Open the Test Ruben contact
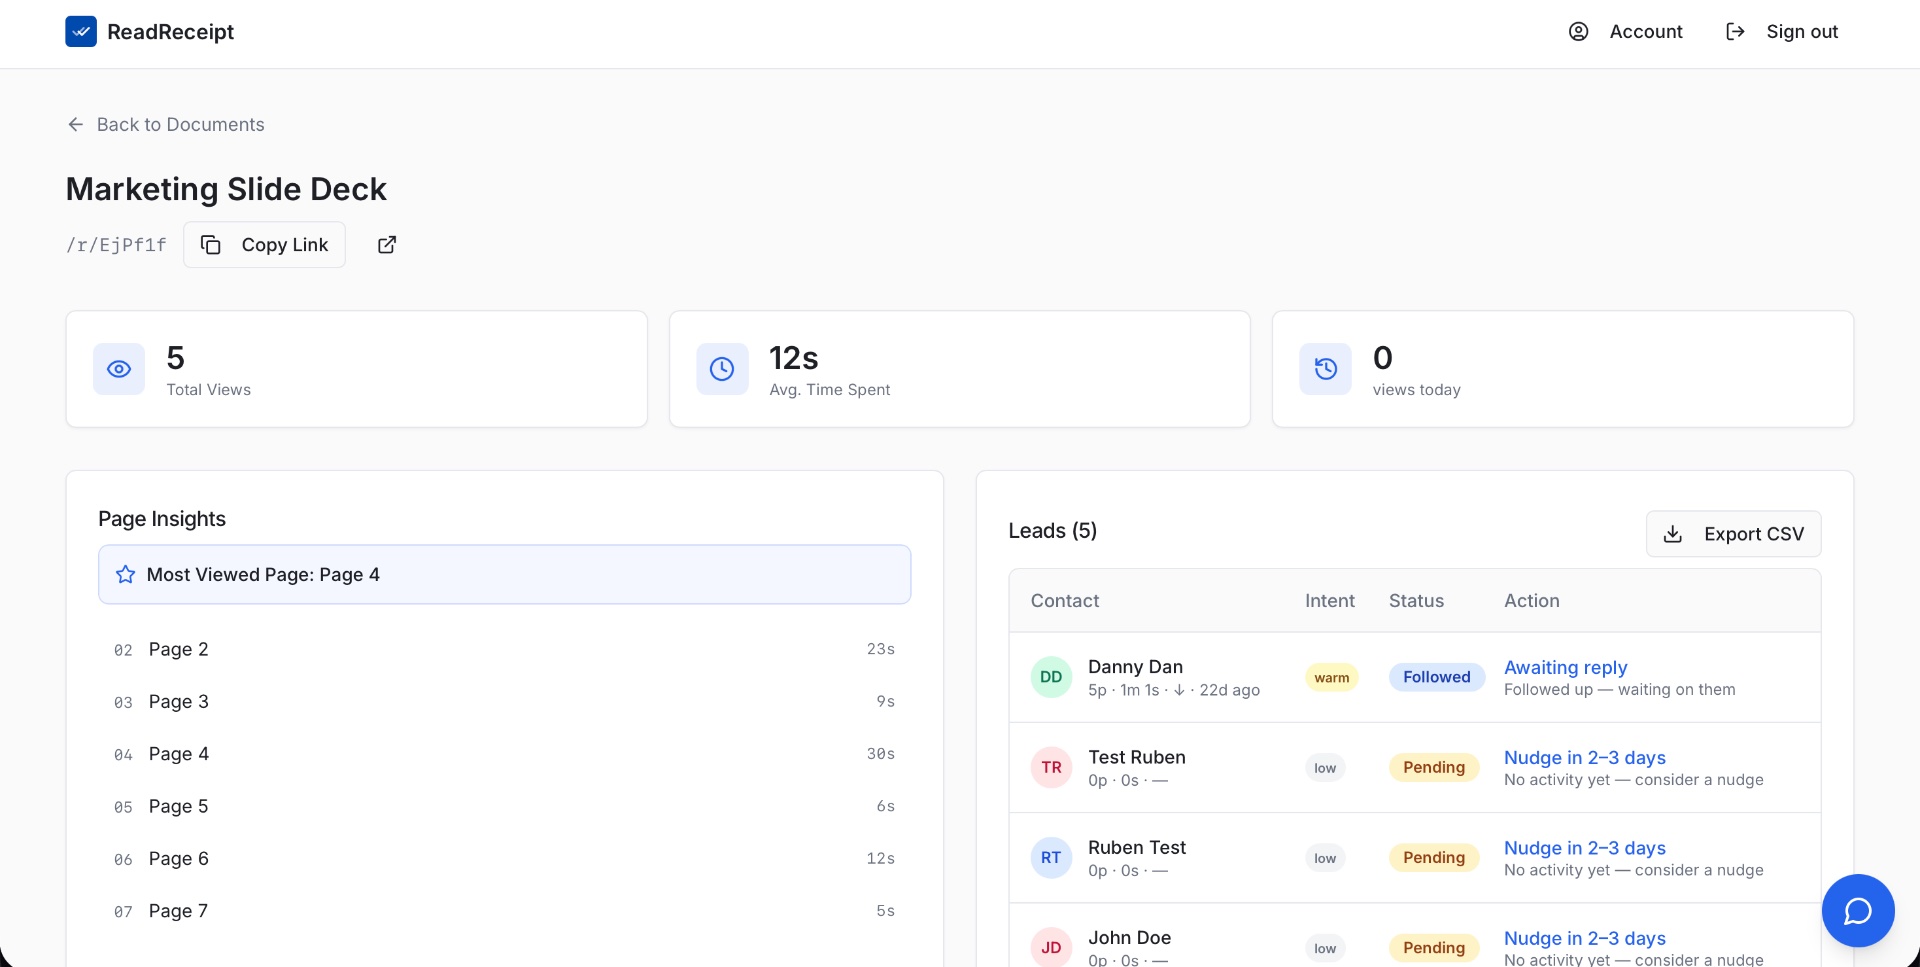Viewport: 1920px width, 967px height. (1137, 757)
